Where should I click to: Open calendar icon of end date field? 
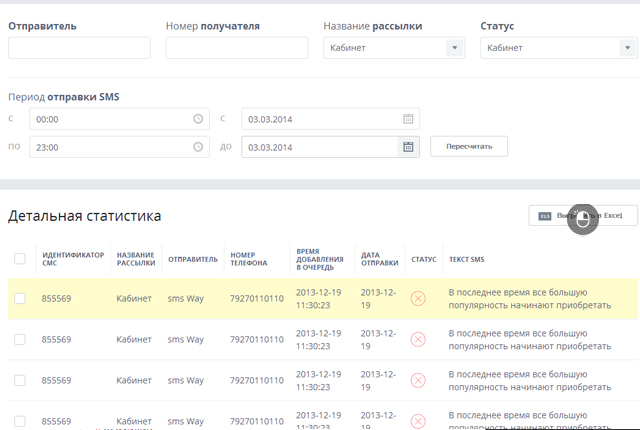click(408, 147)
